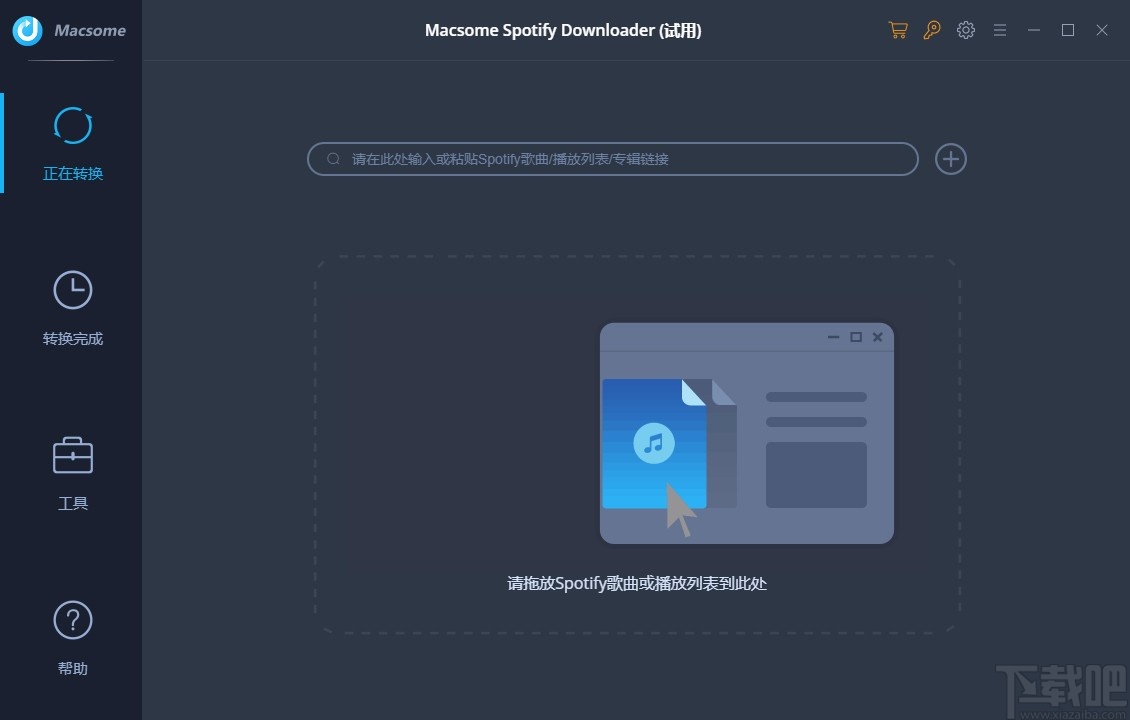Select the clock icon for completed conversions
This screenshot has height=720, width=1130.
(x=71, y=290)
